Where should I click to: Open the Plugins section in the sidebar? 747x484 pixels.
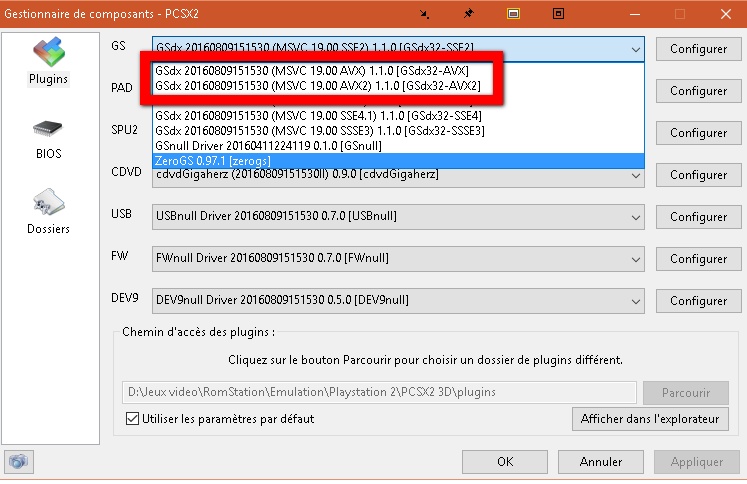(48, 61)
